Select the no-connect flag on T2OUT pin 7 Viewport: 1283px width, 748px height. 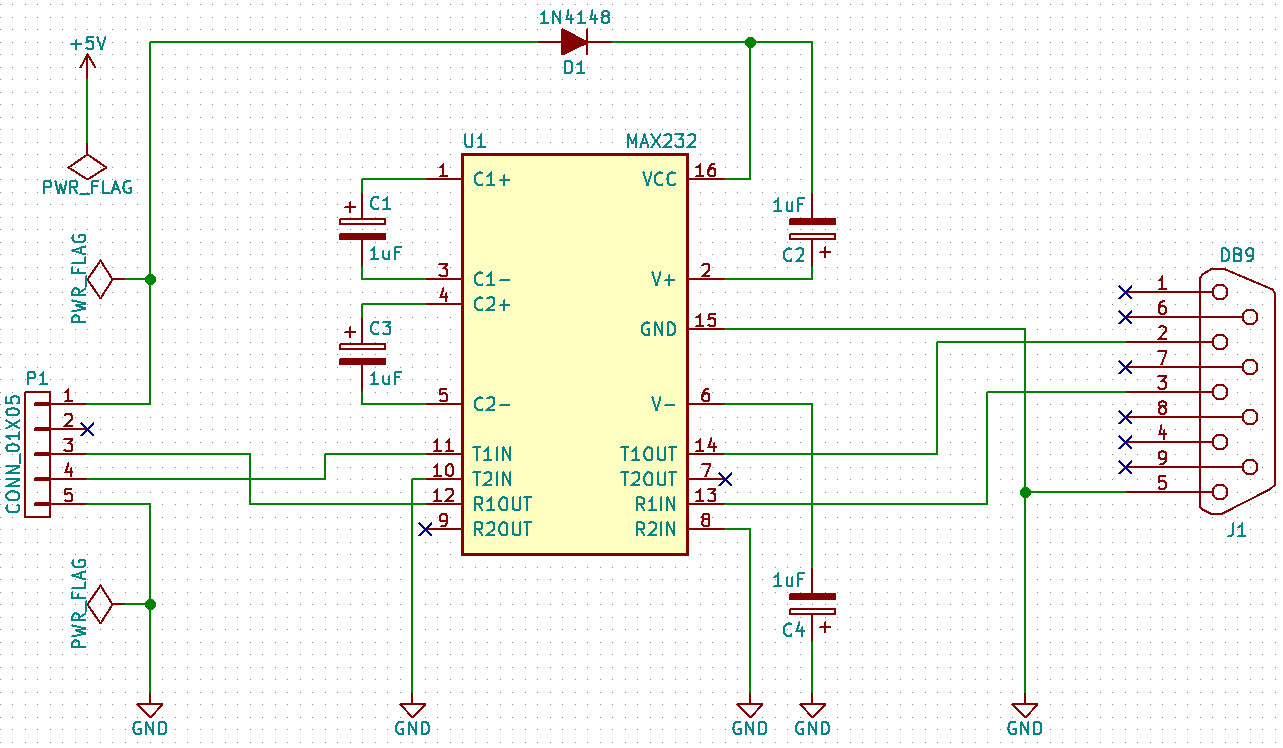725,479
